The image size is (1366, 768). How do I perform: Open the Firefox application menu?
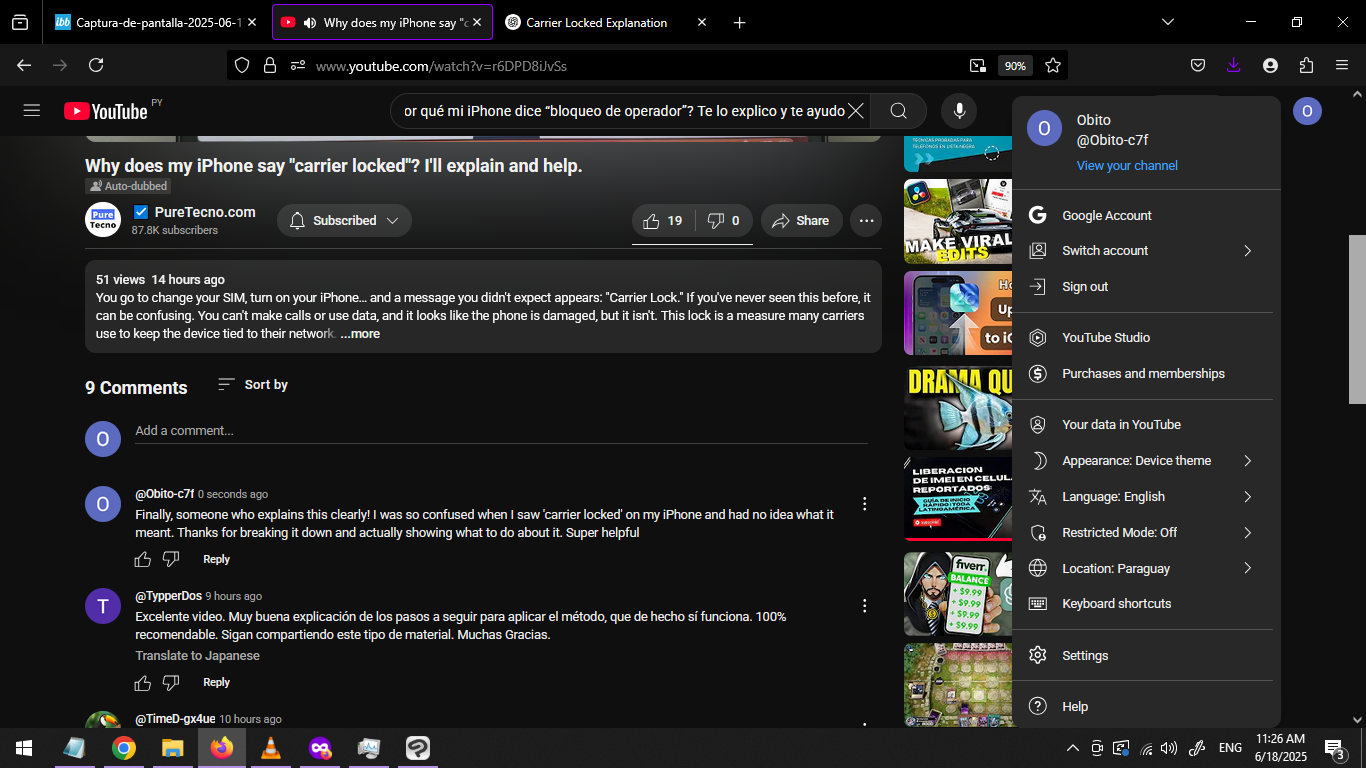coord(1342,66)
